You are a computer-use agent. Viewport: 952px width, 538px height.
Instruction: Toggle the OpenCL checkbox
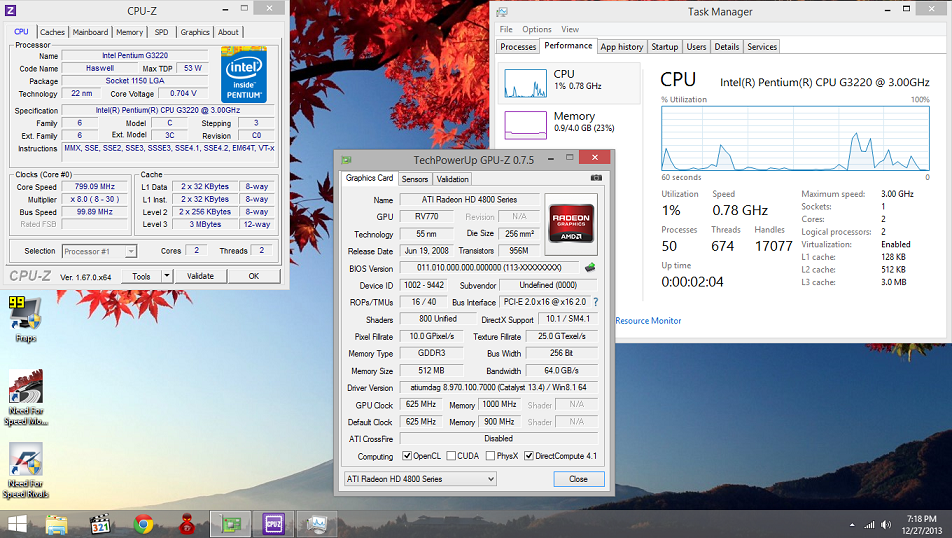407,456
